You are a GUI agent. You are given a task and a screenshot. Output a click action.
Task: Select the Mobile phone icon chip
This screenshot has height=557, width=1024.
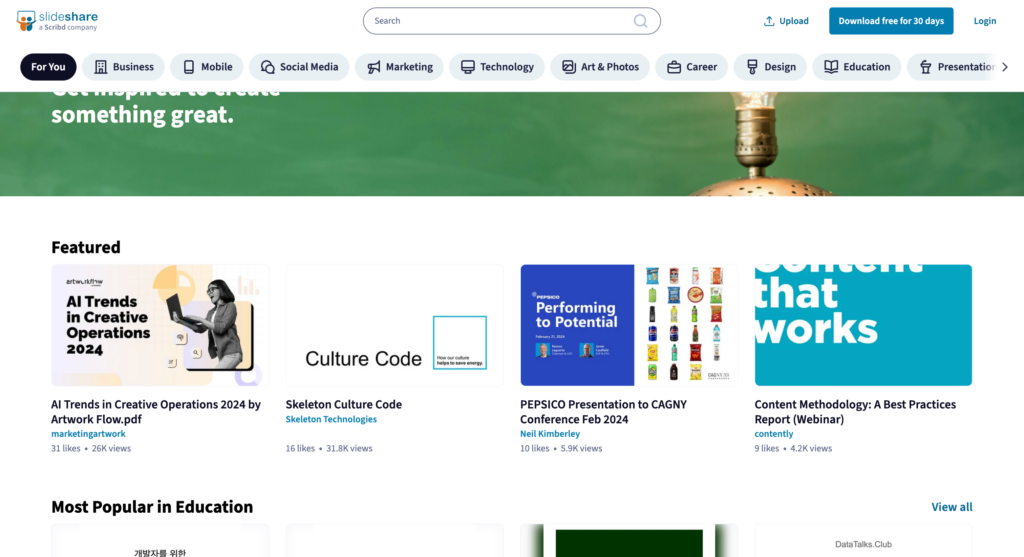tap(189, 67)
